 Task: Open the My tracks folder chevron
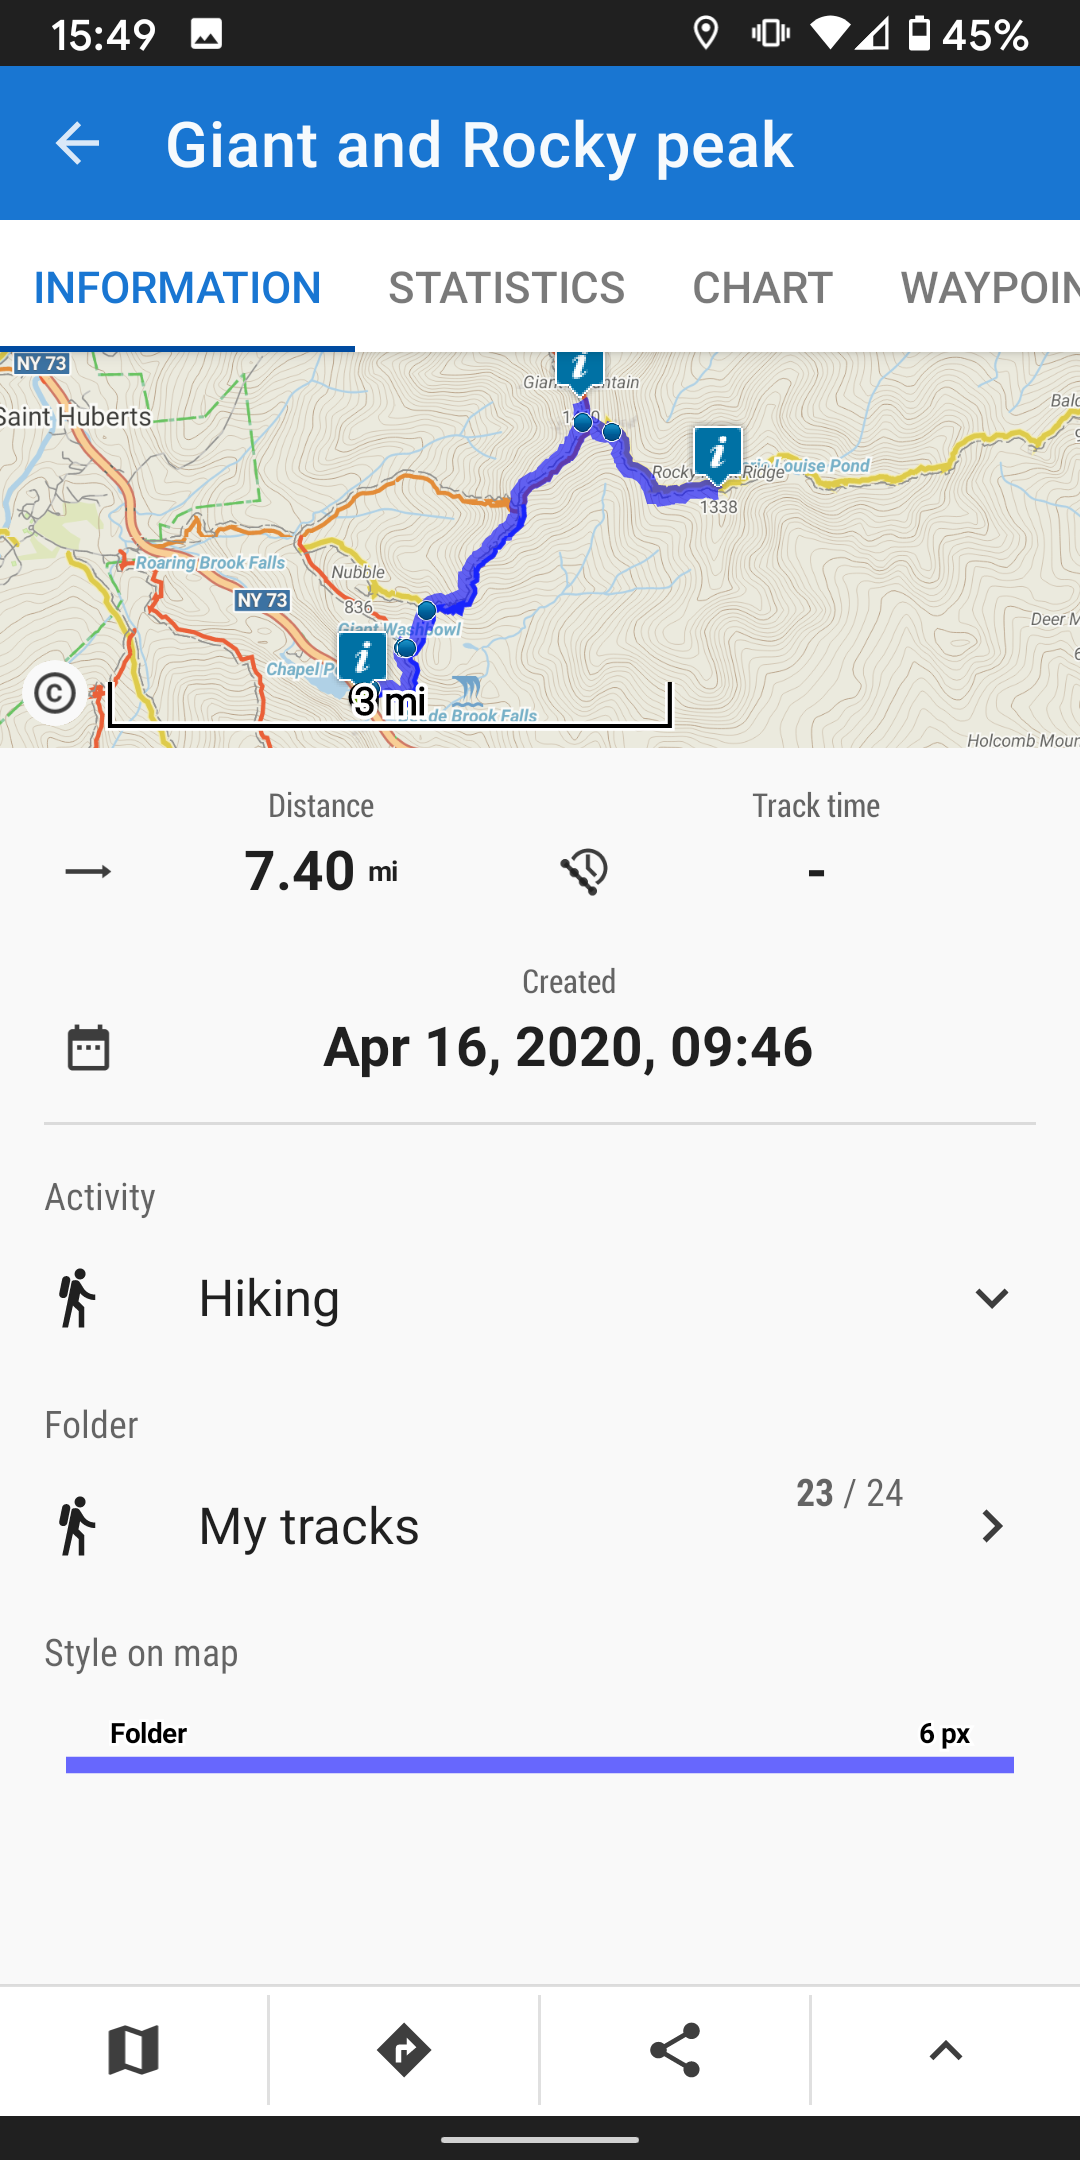tap(991, 1526)
